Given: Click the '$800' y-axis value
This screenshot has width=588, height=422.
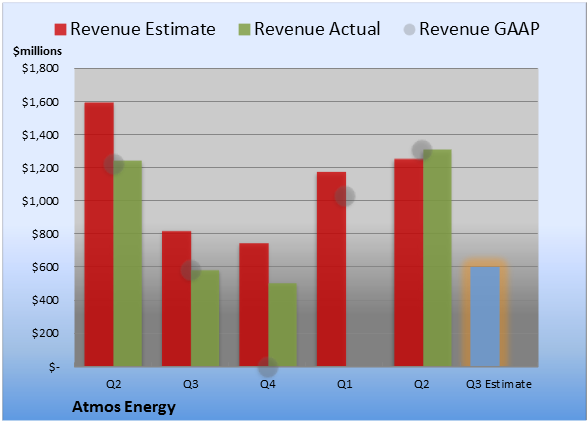Looking at the screenshot, I should tap(45, 234).
